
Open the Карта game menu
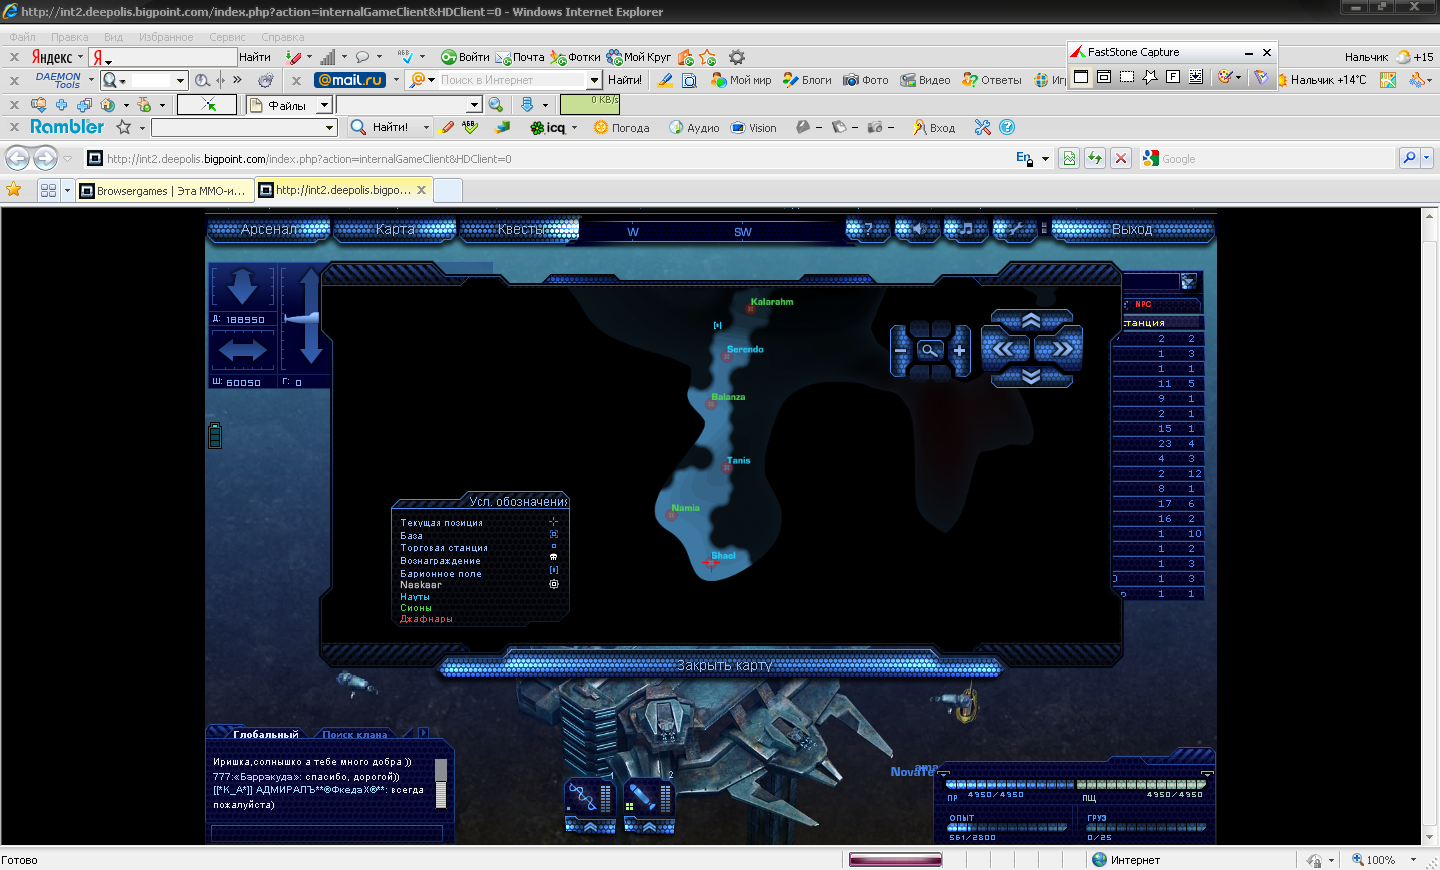click(394, 229)
